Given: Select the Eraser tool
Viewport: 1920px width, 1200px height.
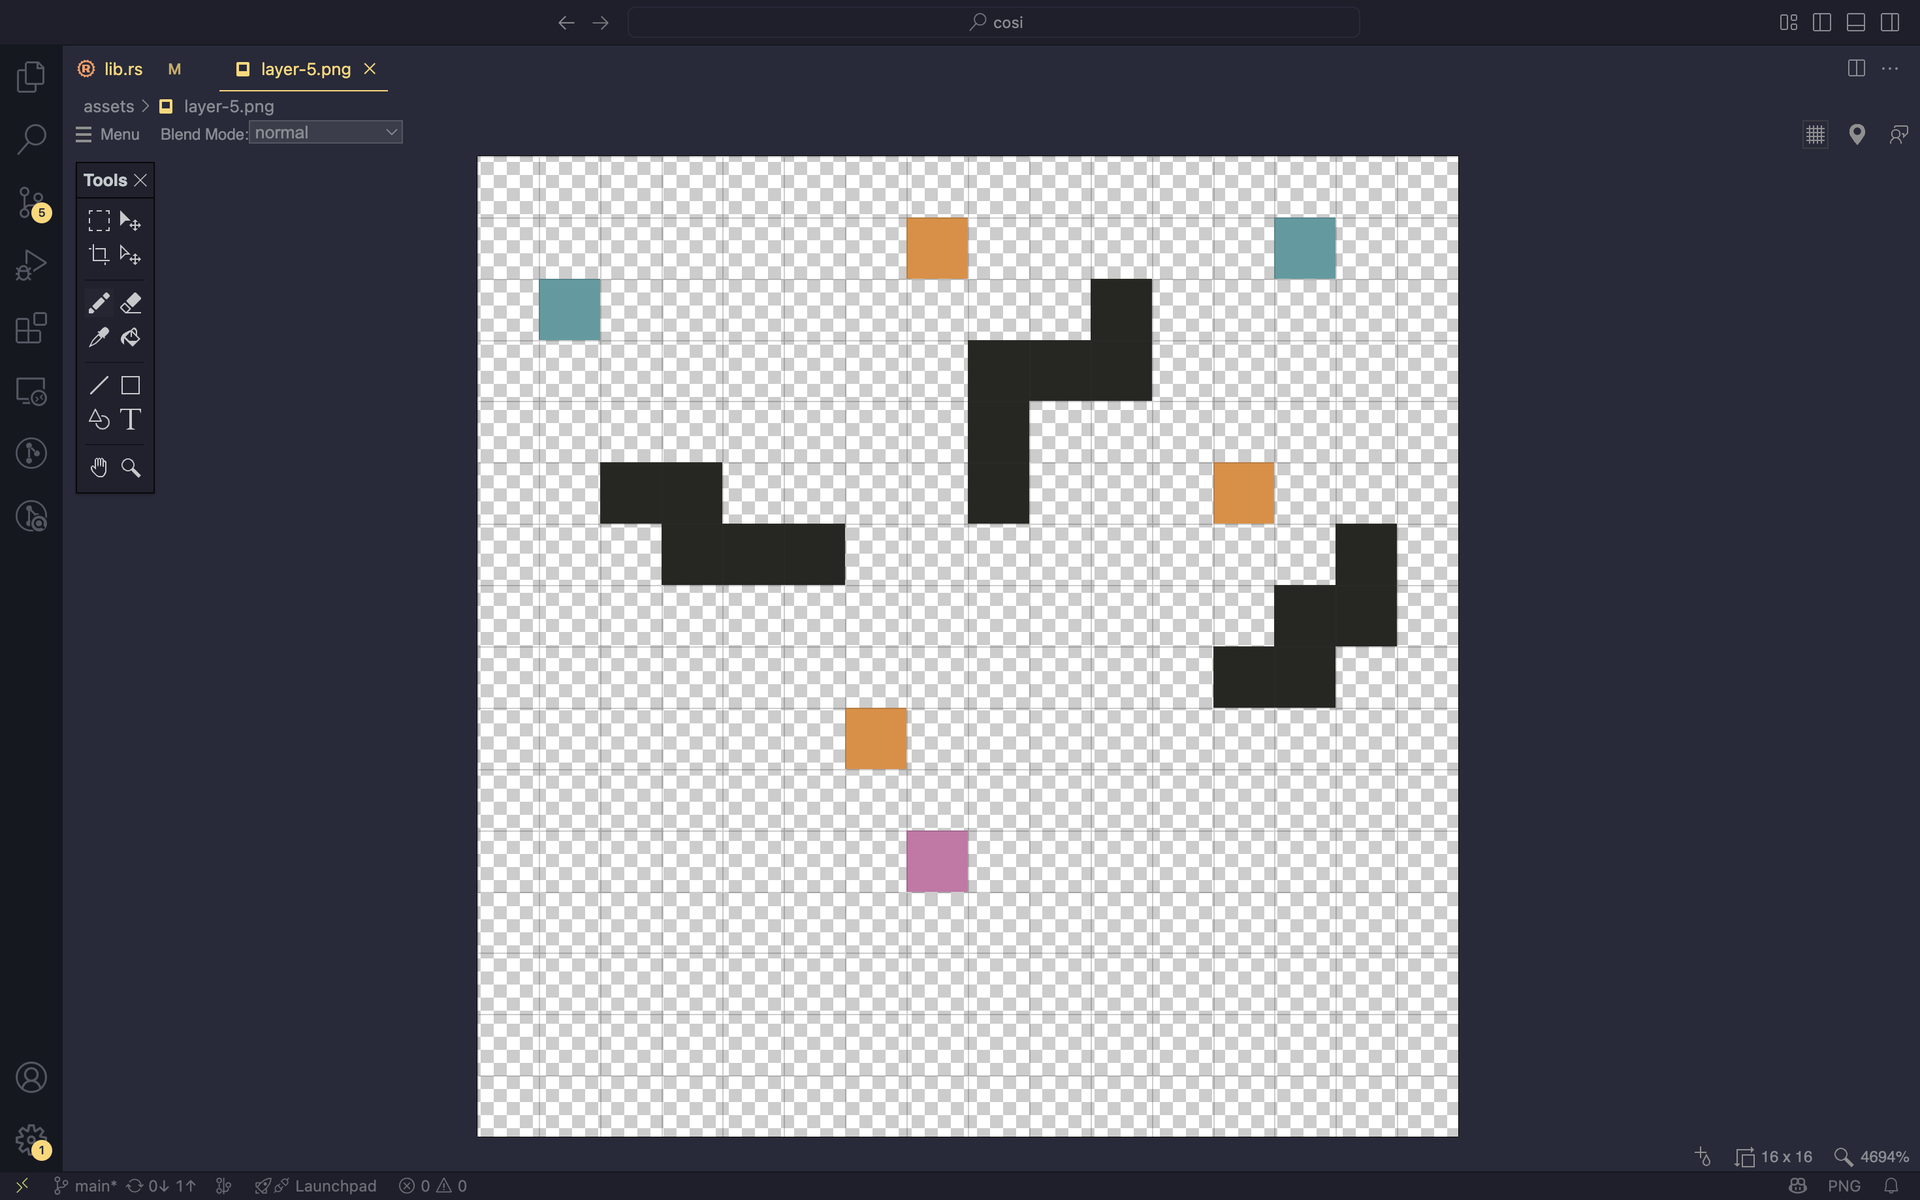Looking at the screenshot, I should pos(131,303).
